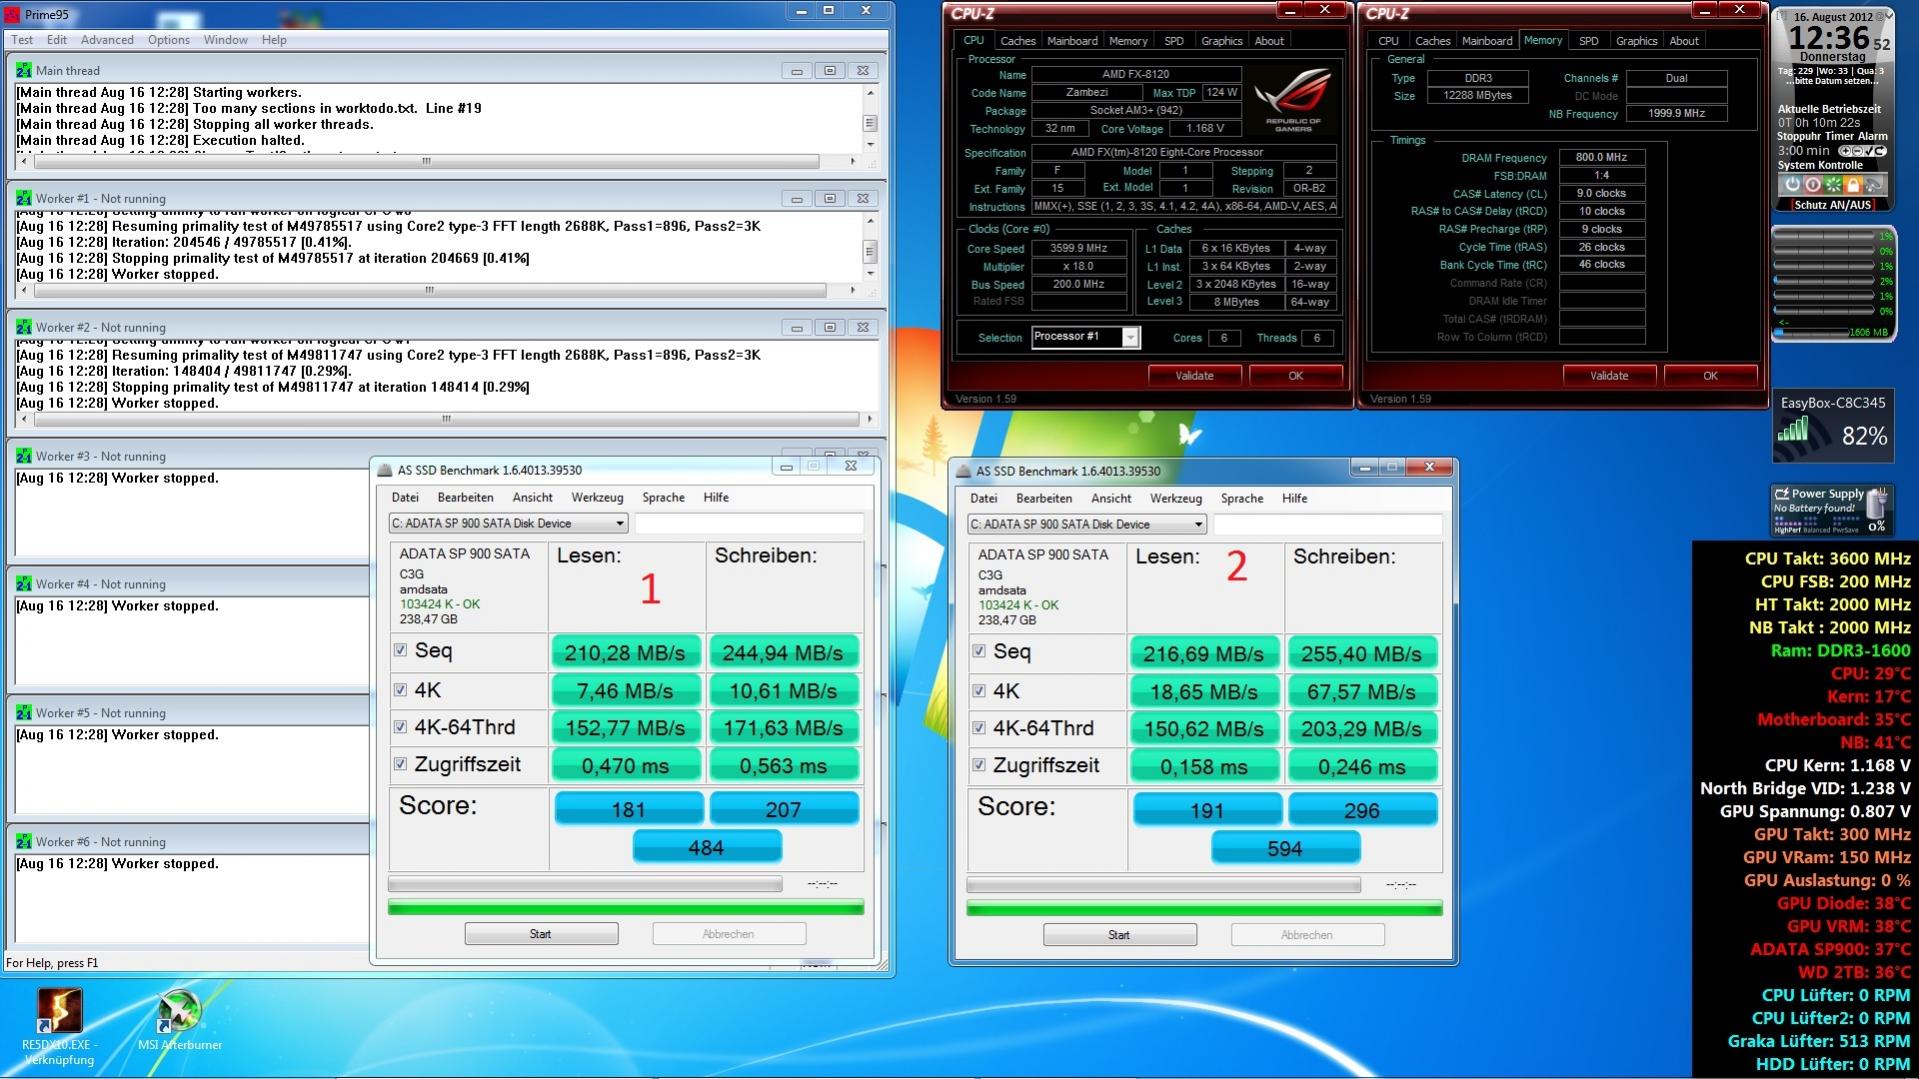
Task: Click the Worker #2 horizontal scrollbar
Action: coord(447,419)
